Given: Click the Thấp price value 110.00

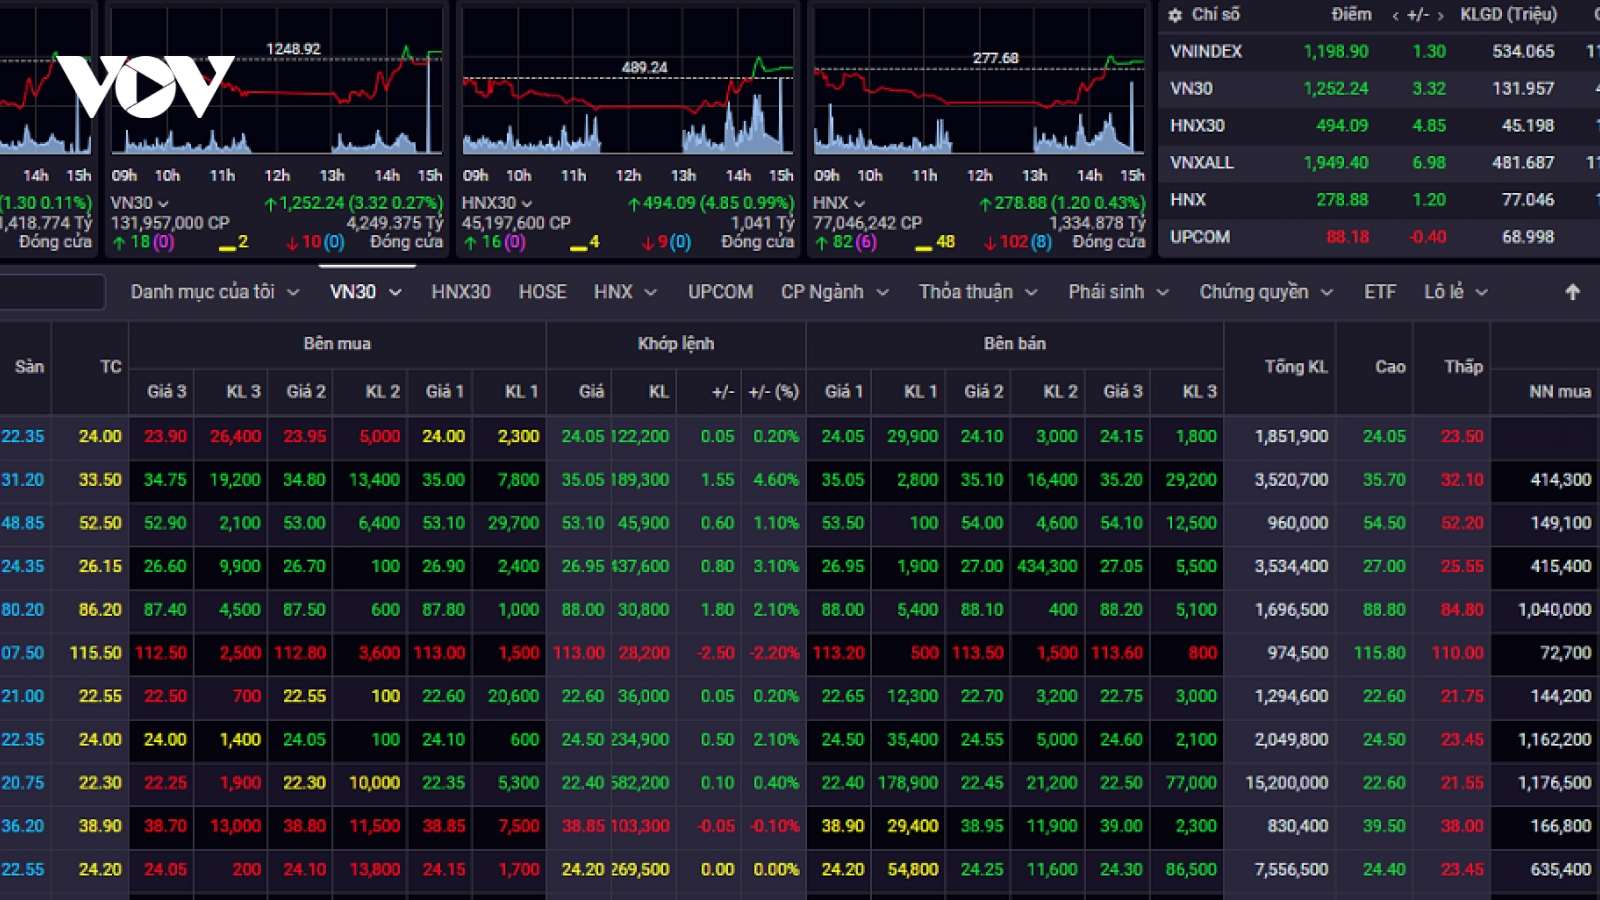Looking at the screenshot, I should [1457, 653].
